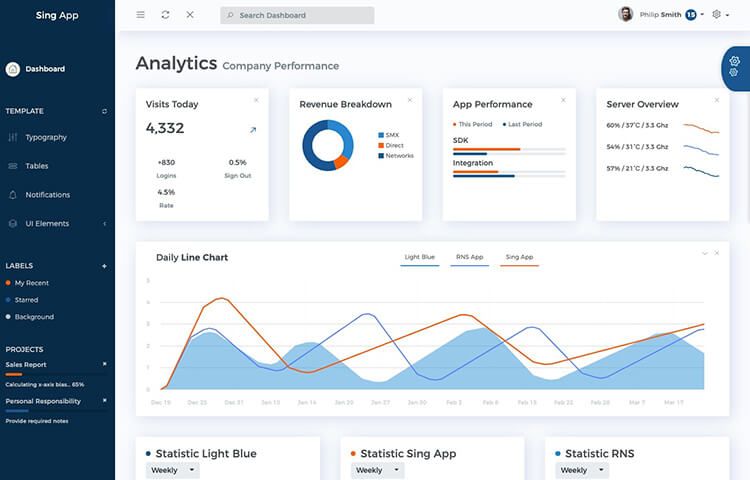Open Personal Responsibility project
750x480 pixels.
[x=43, y=401]
